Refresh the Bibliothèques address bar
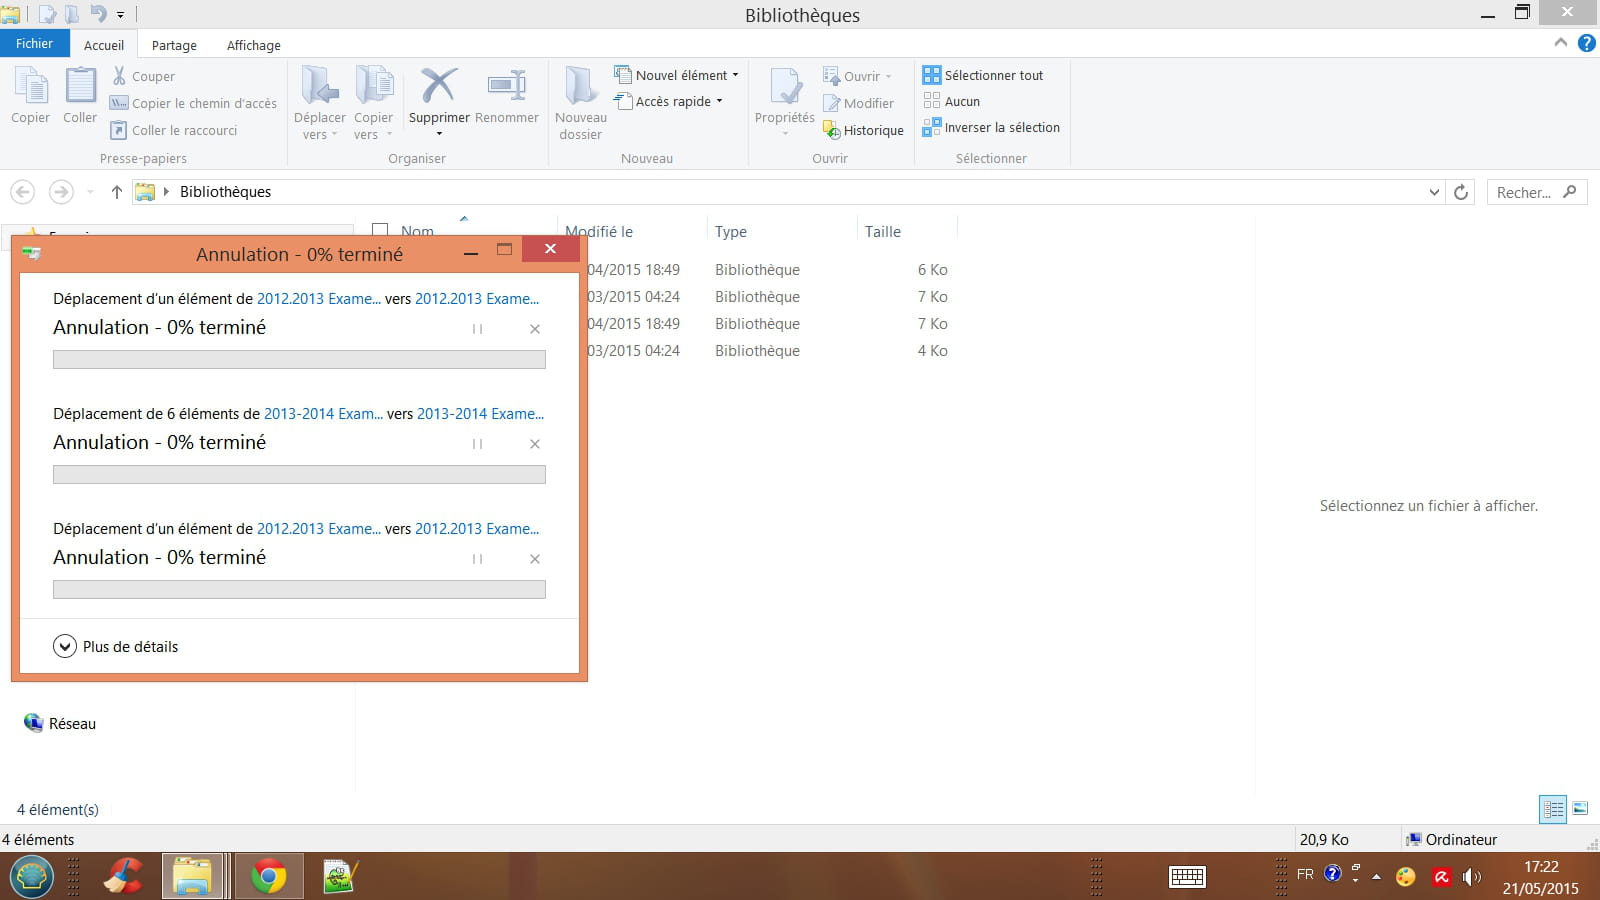 coord(1461,192)
